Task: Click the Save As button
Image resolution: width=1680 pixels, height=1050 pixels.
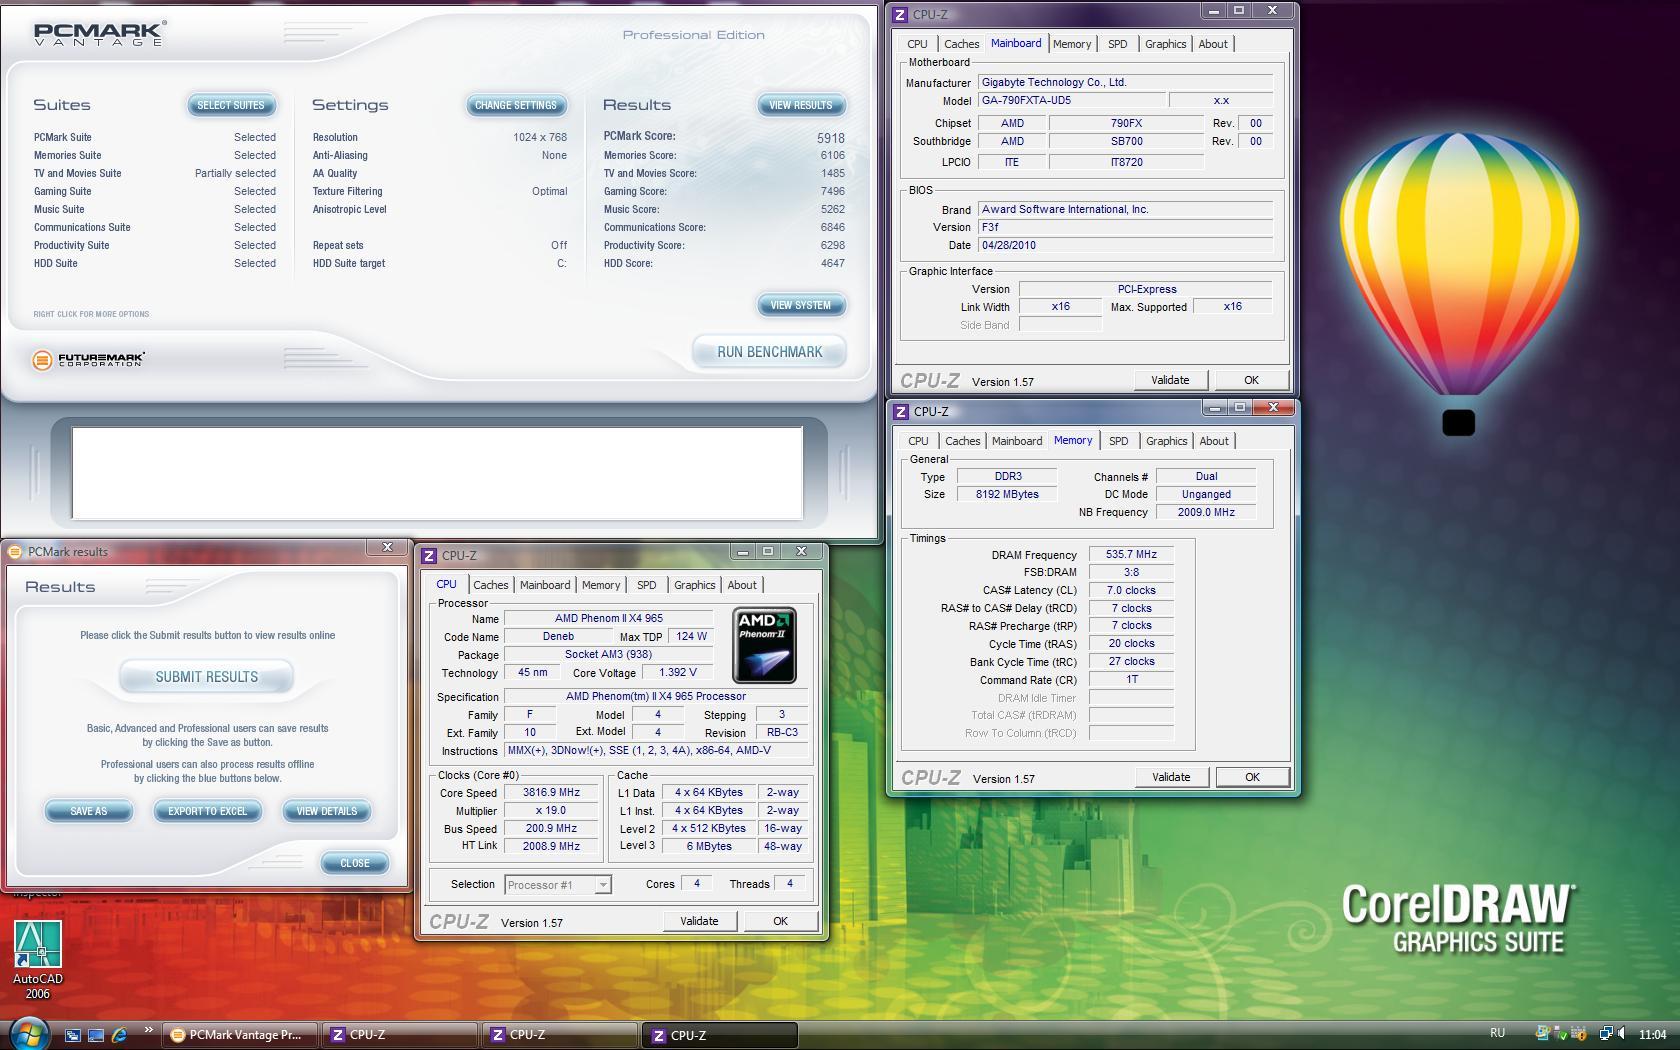Action: pos(88,811)
